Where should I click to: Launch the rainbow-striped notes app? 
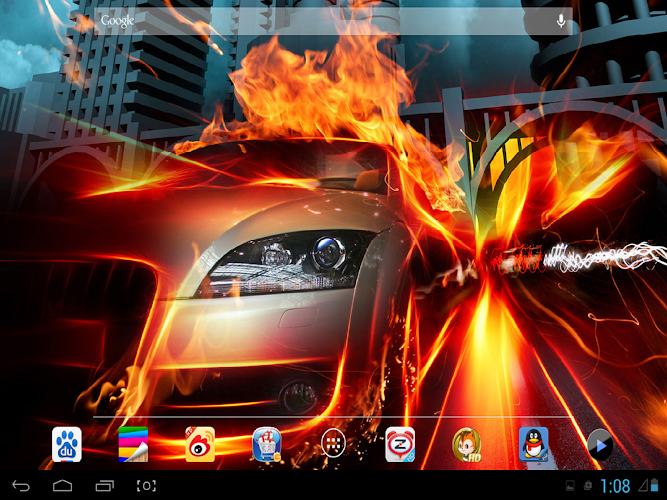pos(133,444)
